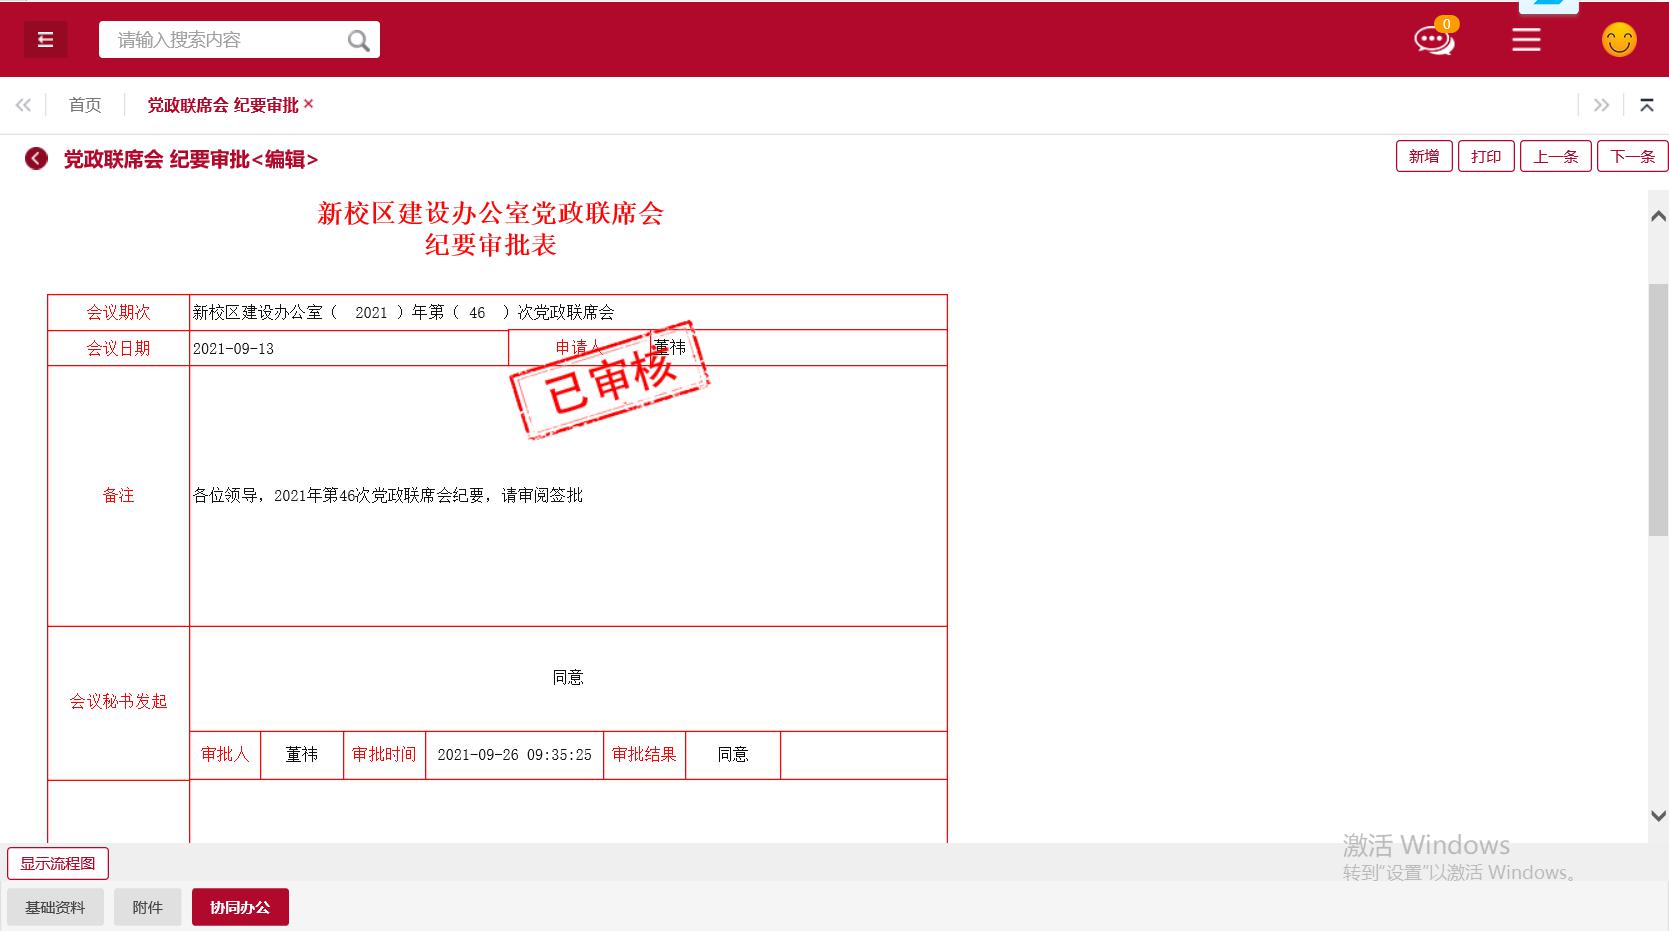Screen dimensions: 1669x931
Task: Toggle the sidebar menu icon
Action: tap(45, 40)
